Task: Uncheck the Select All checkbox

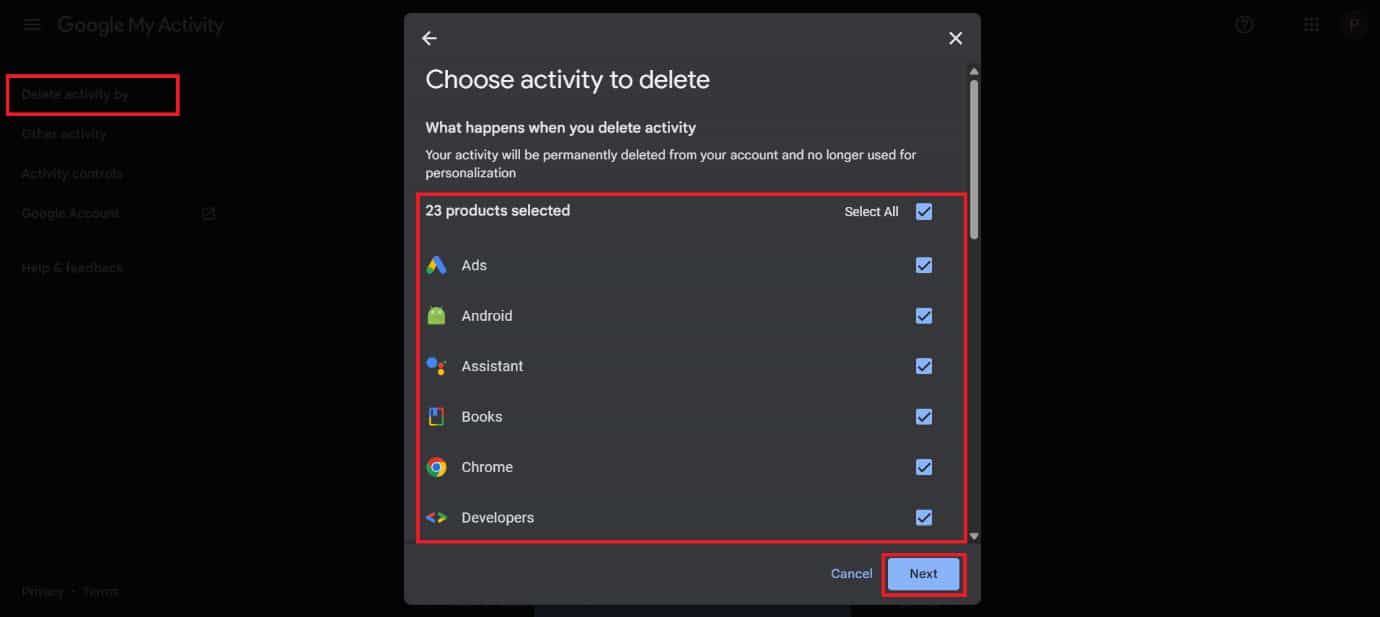Action: click(924, 211)
